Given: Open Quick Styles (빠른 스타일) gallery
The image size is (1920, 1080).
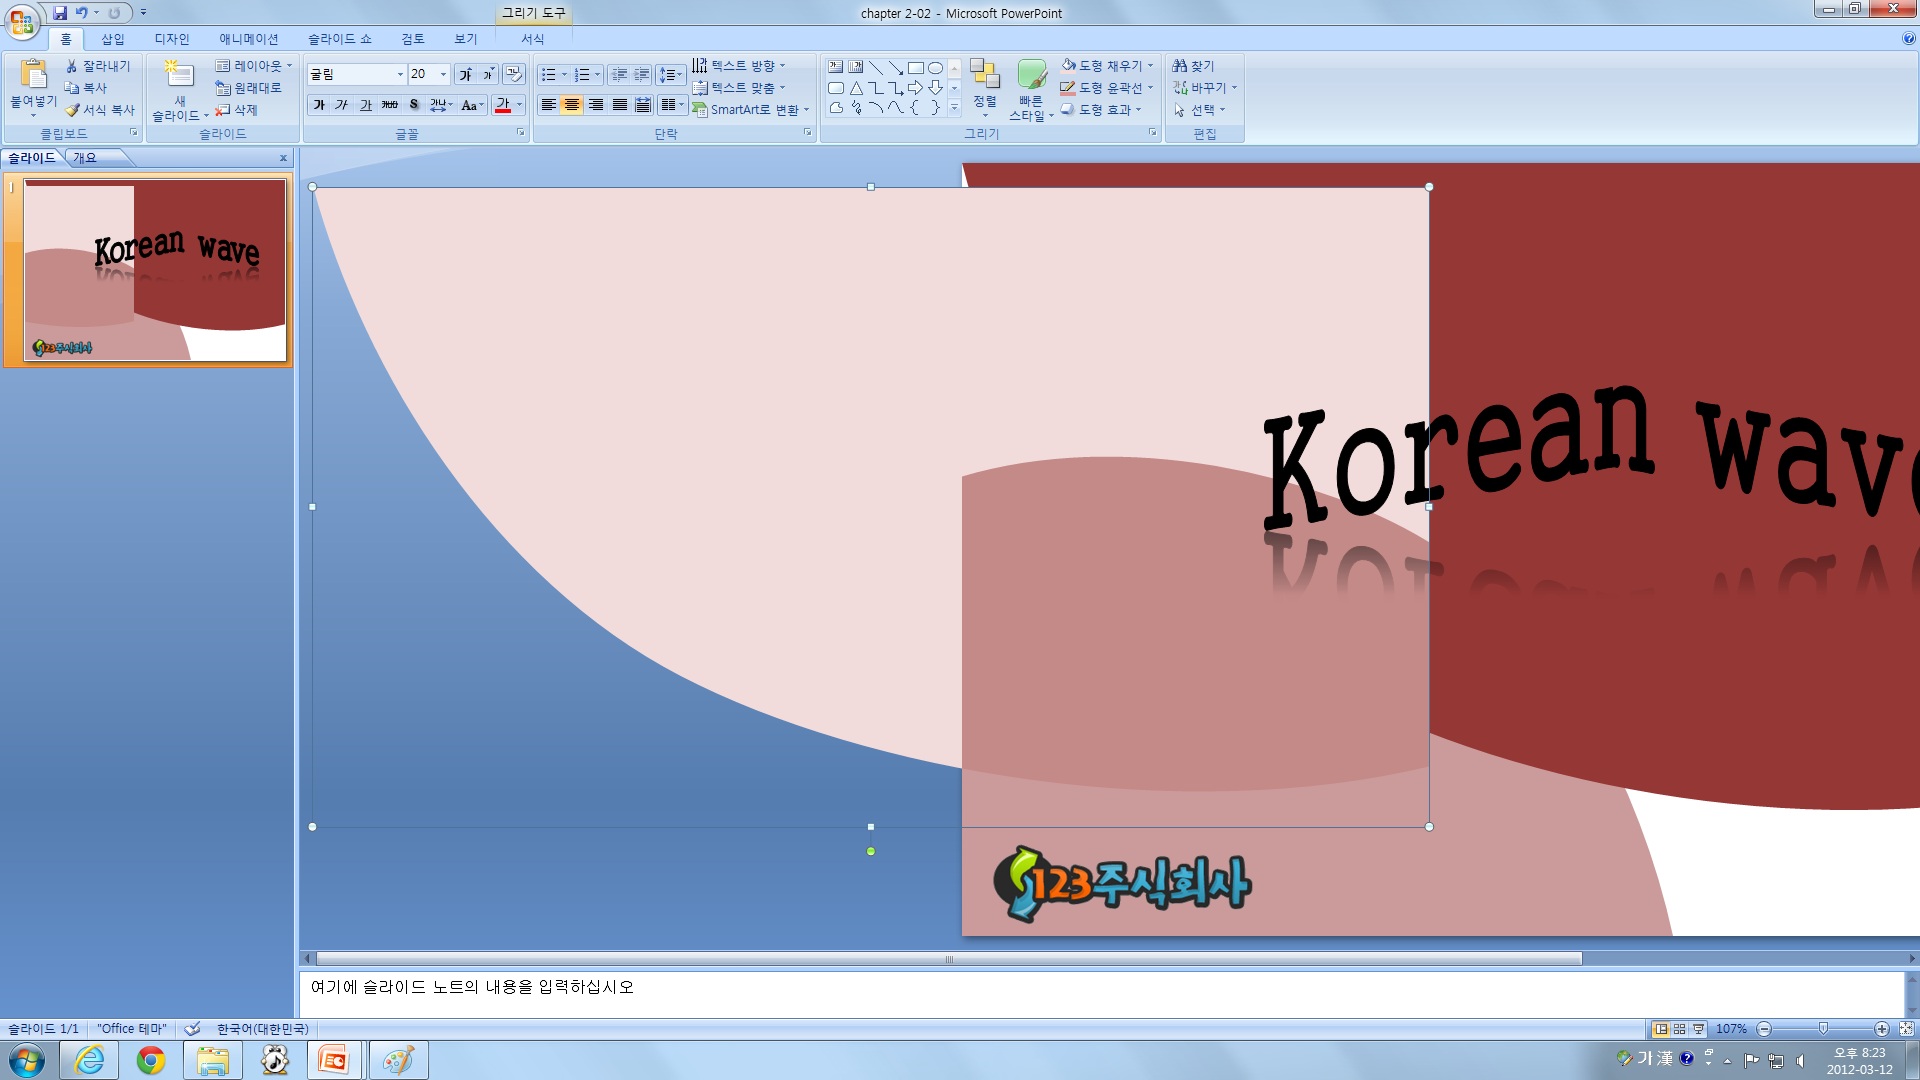Looking at the screenshot, I should [x=1031, y=90].
